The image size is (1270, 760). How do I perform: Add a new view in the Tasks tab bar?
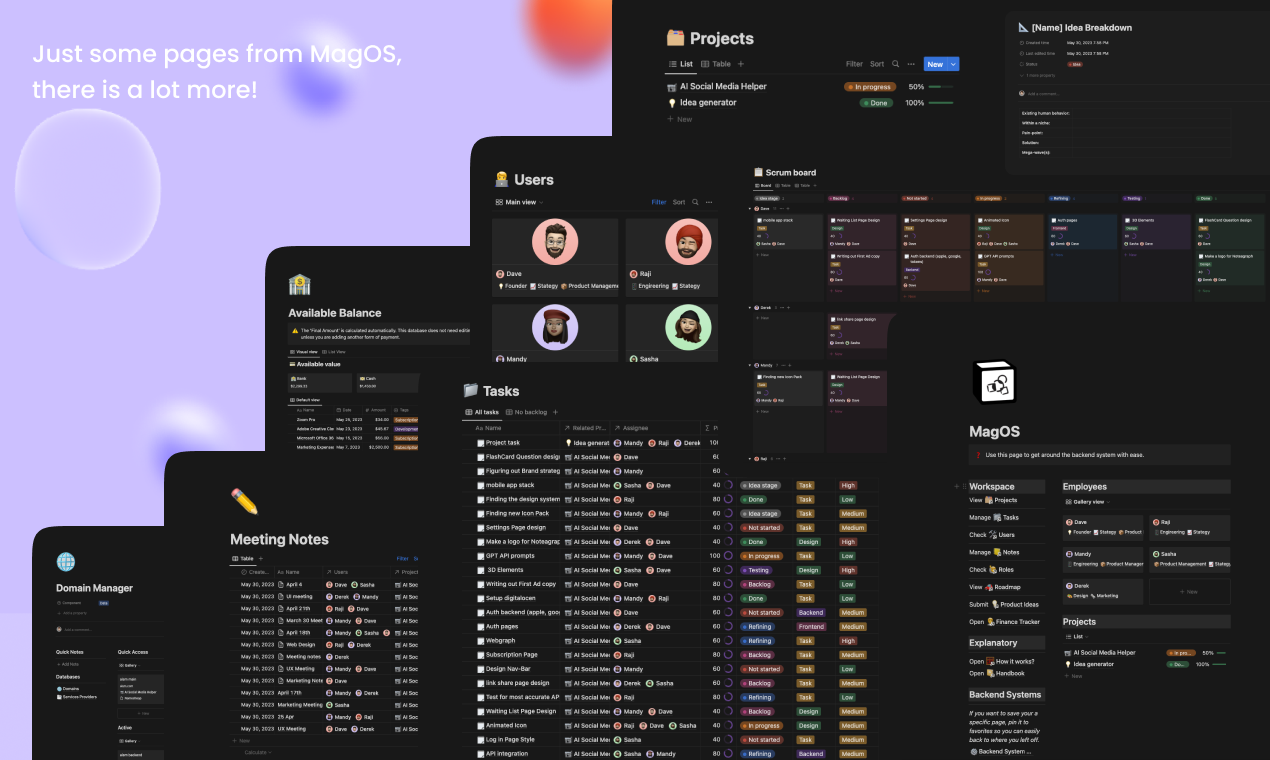click(556, 412)
